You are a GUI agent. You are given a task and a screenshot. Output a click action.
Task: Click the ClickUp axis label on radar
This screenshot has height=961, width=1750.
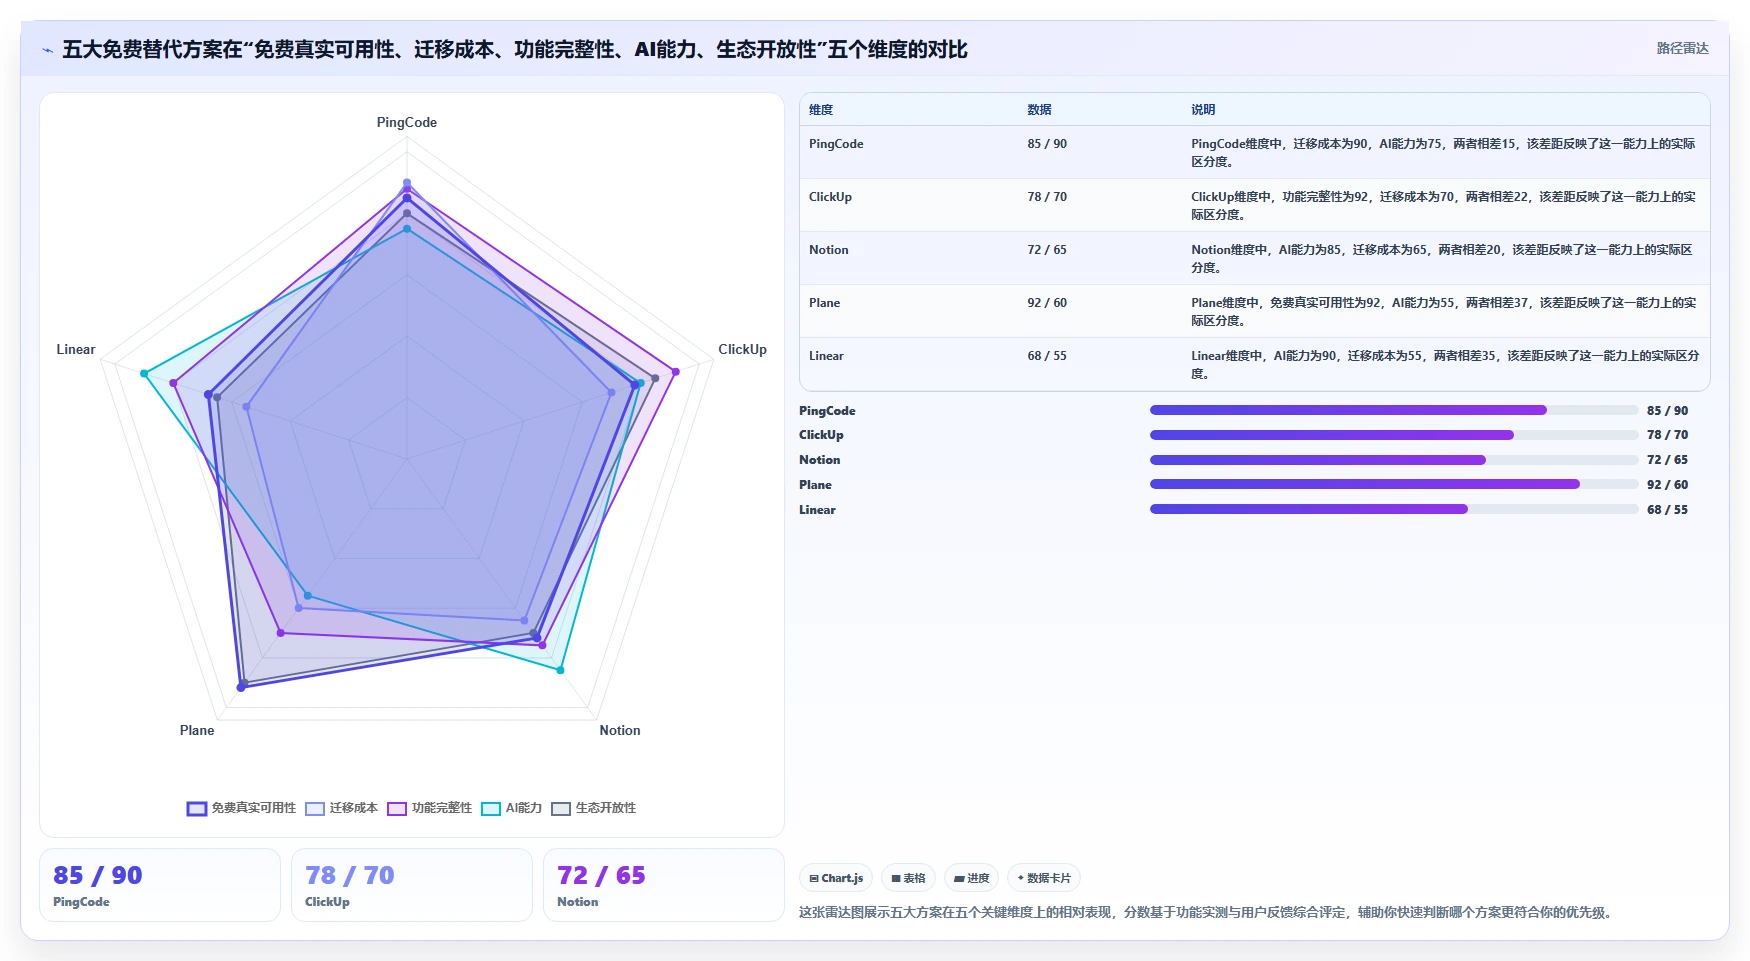click(742, 350)
